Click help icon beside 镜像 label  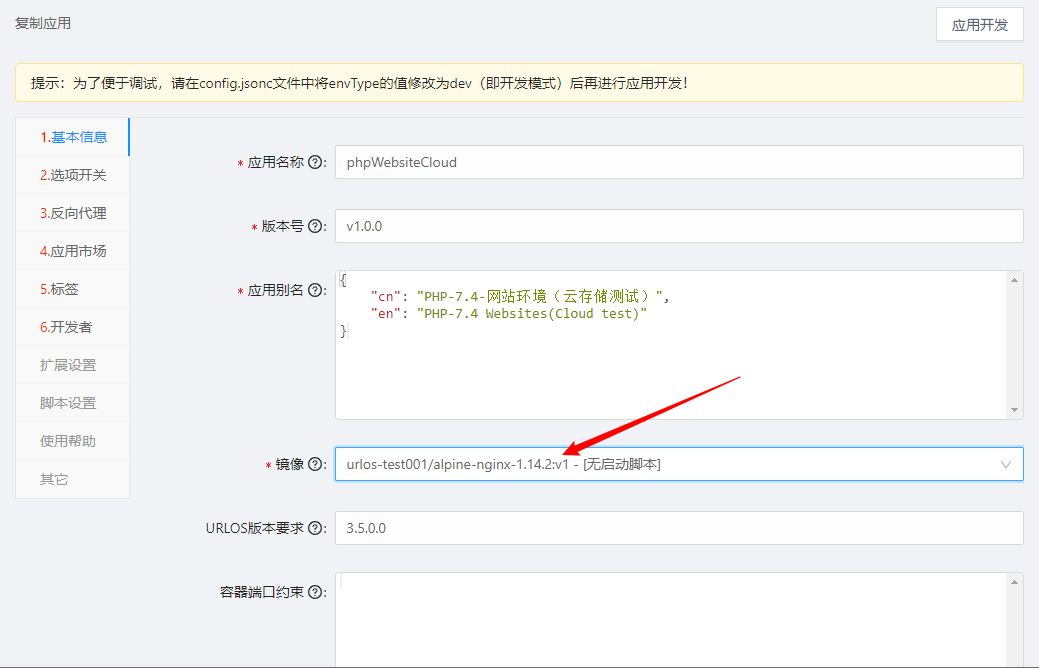coord(316,465)
